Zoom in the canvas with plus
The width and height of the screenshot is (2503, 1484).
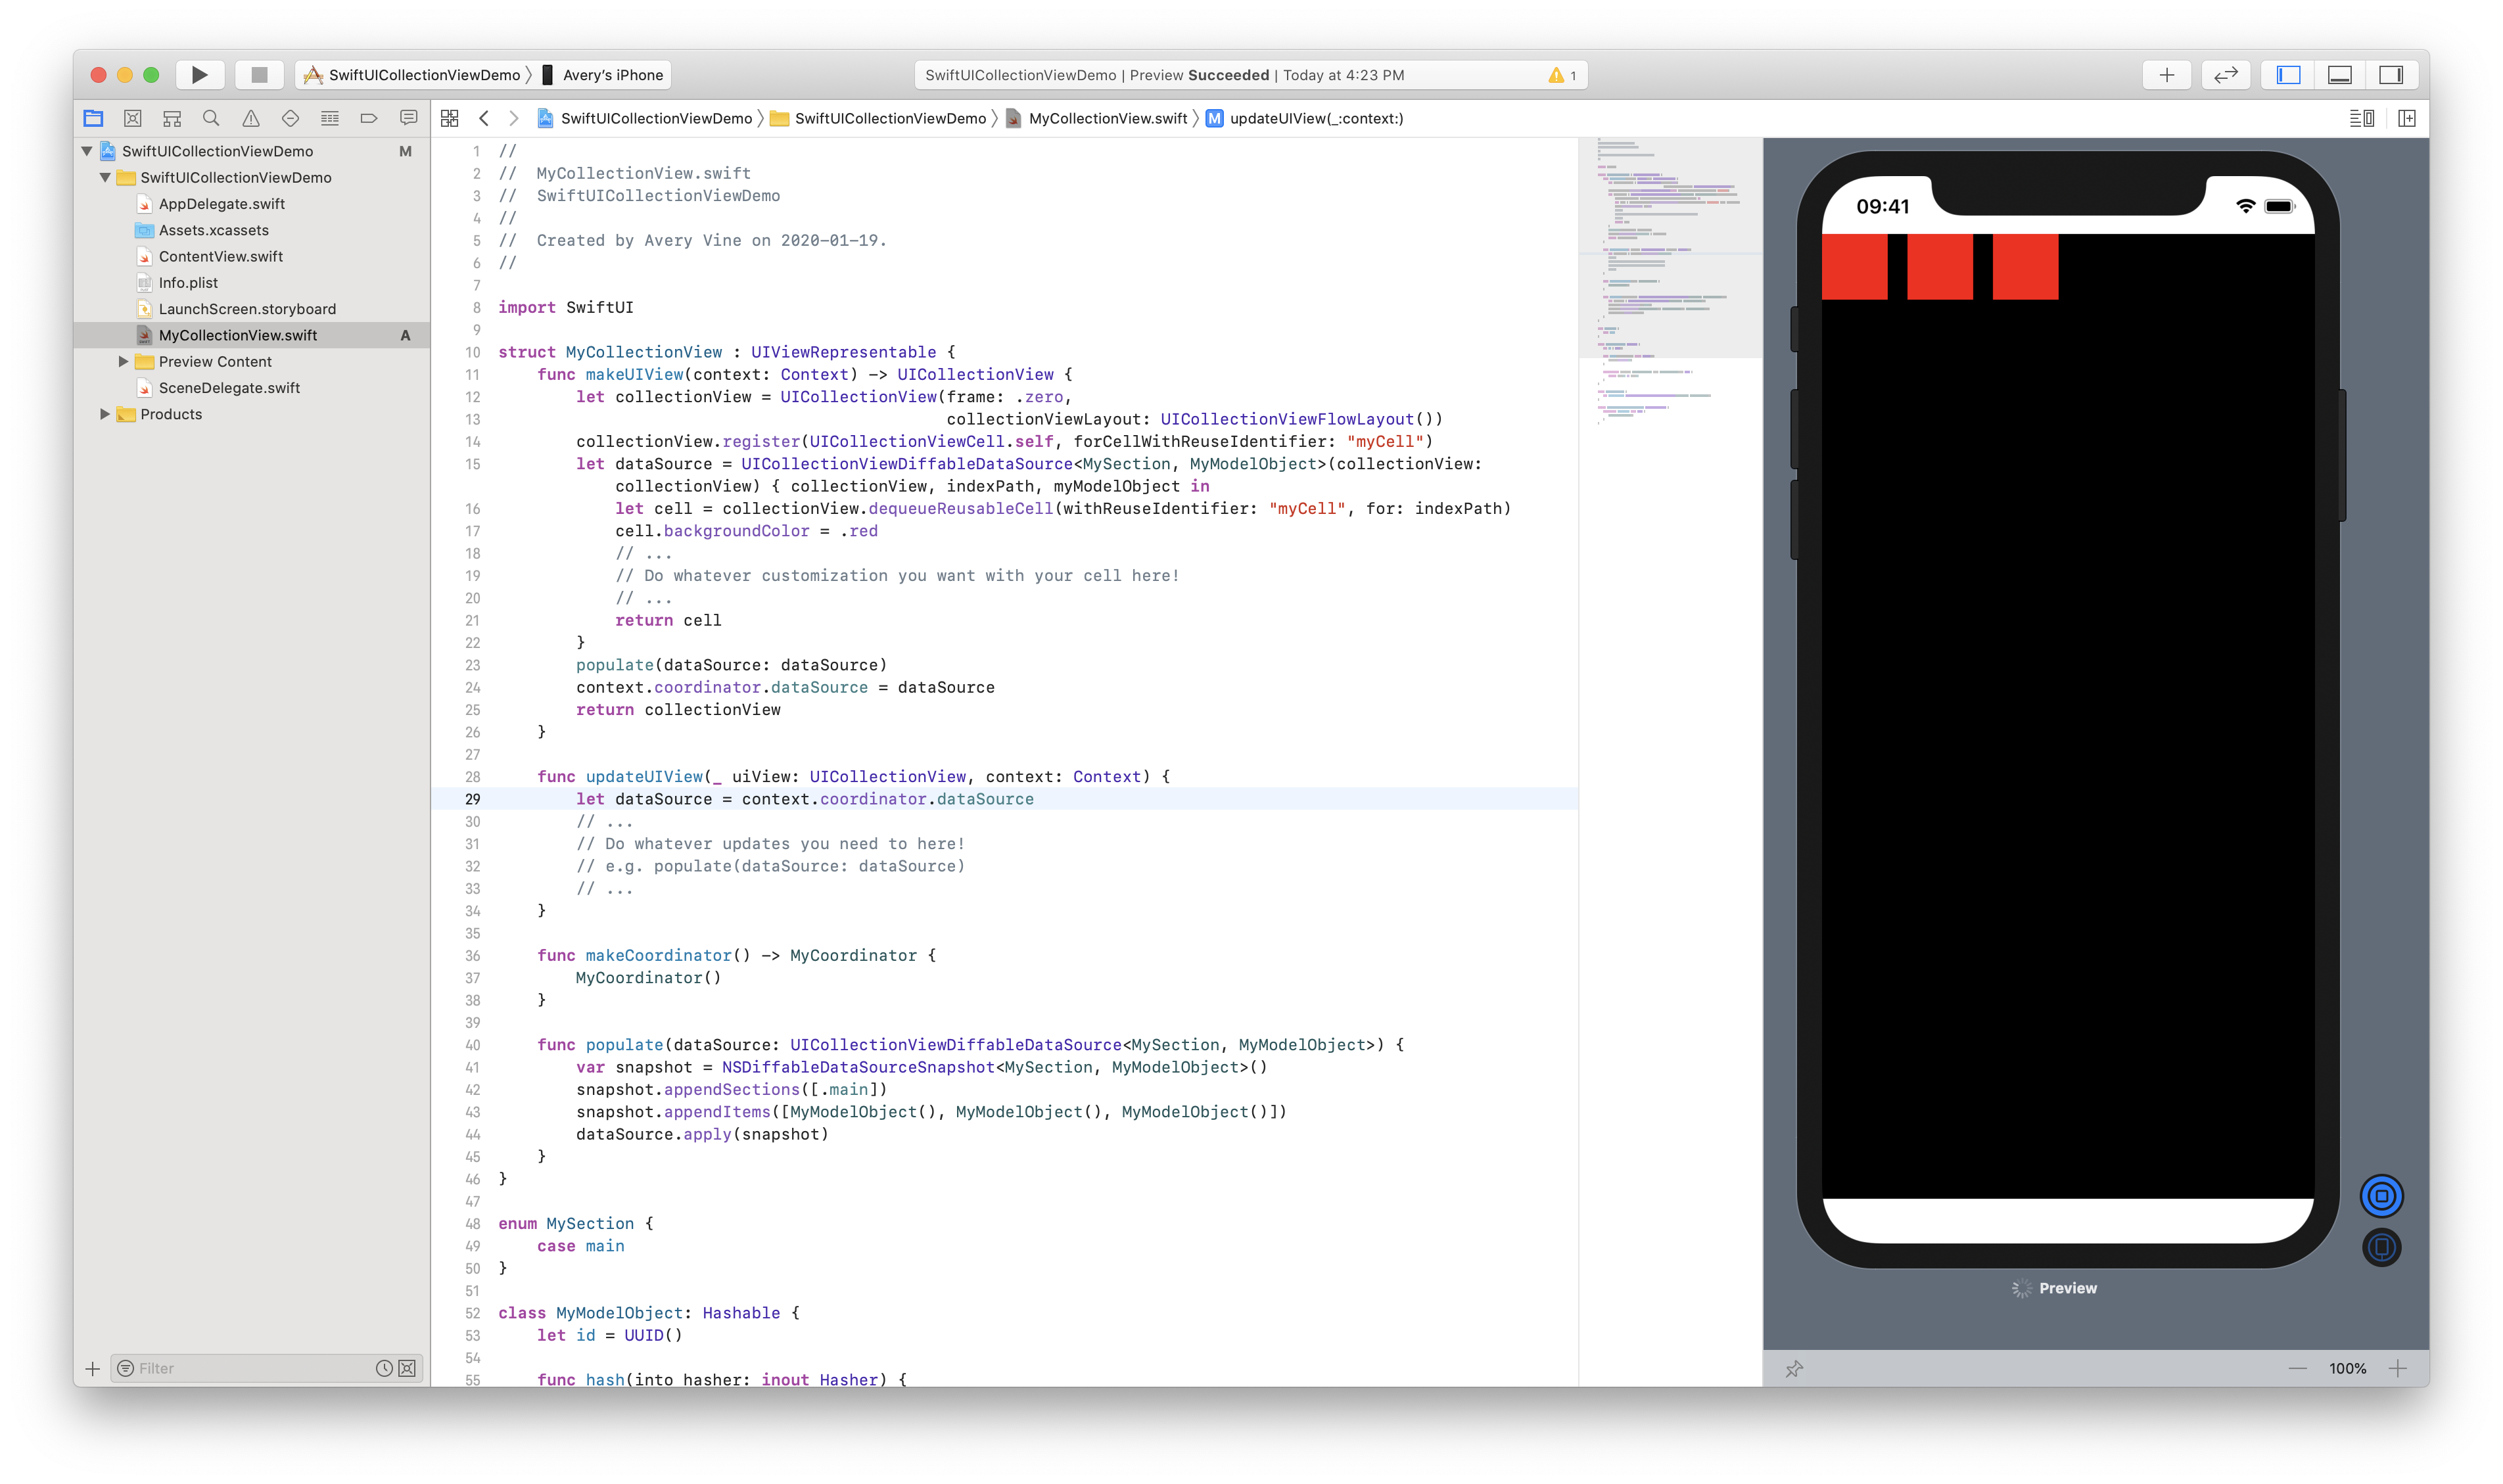click(x=2397, y=1368)
